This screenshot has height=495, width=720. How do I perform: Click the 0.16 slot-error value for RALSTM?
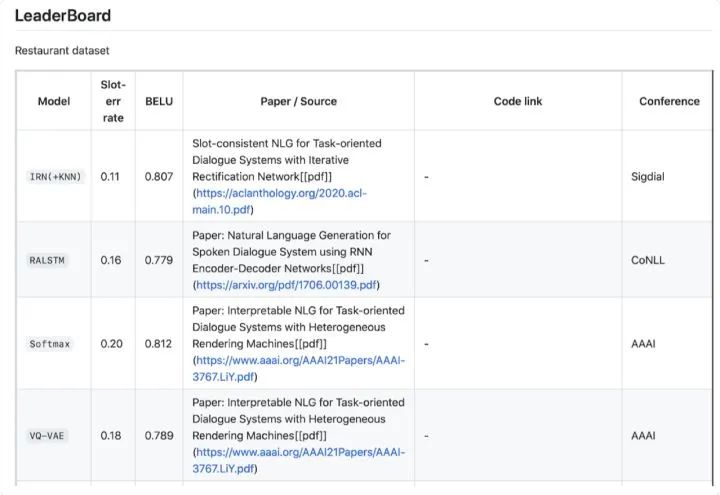tap(110, 260)
